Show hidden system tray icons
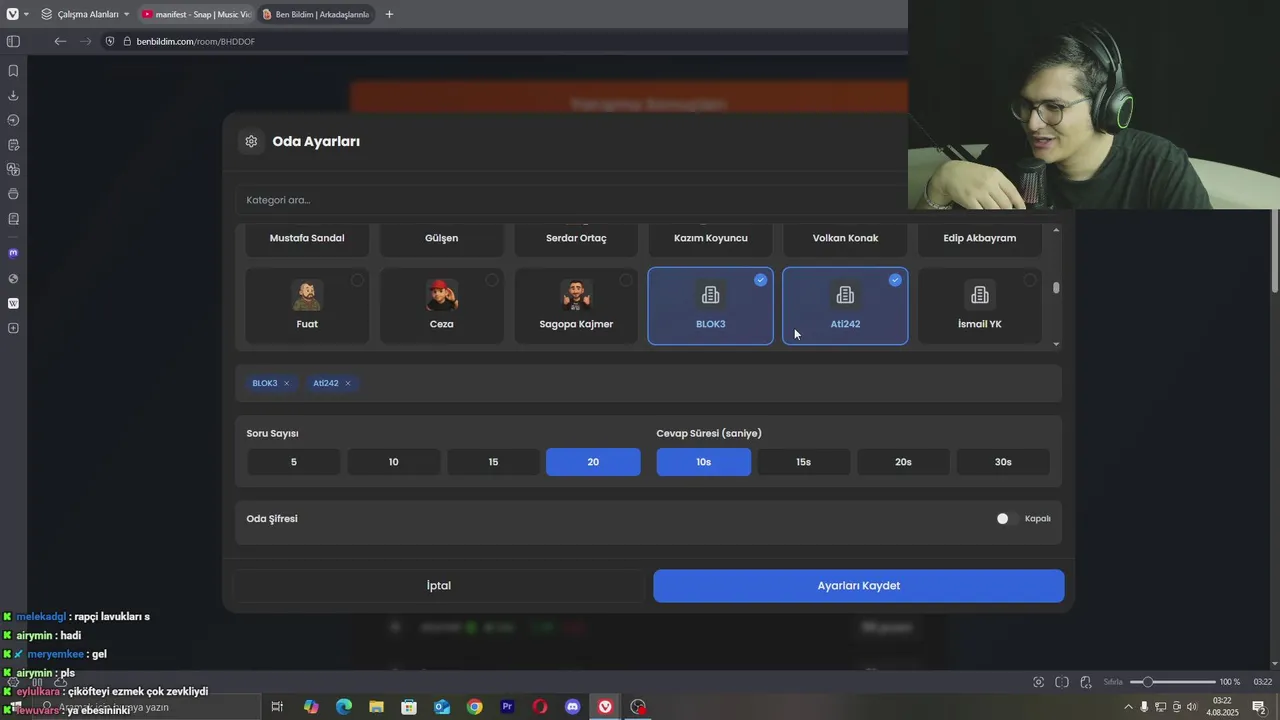 pos(1129,707)
